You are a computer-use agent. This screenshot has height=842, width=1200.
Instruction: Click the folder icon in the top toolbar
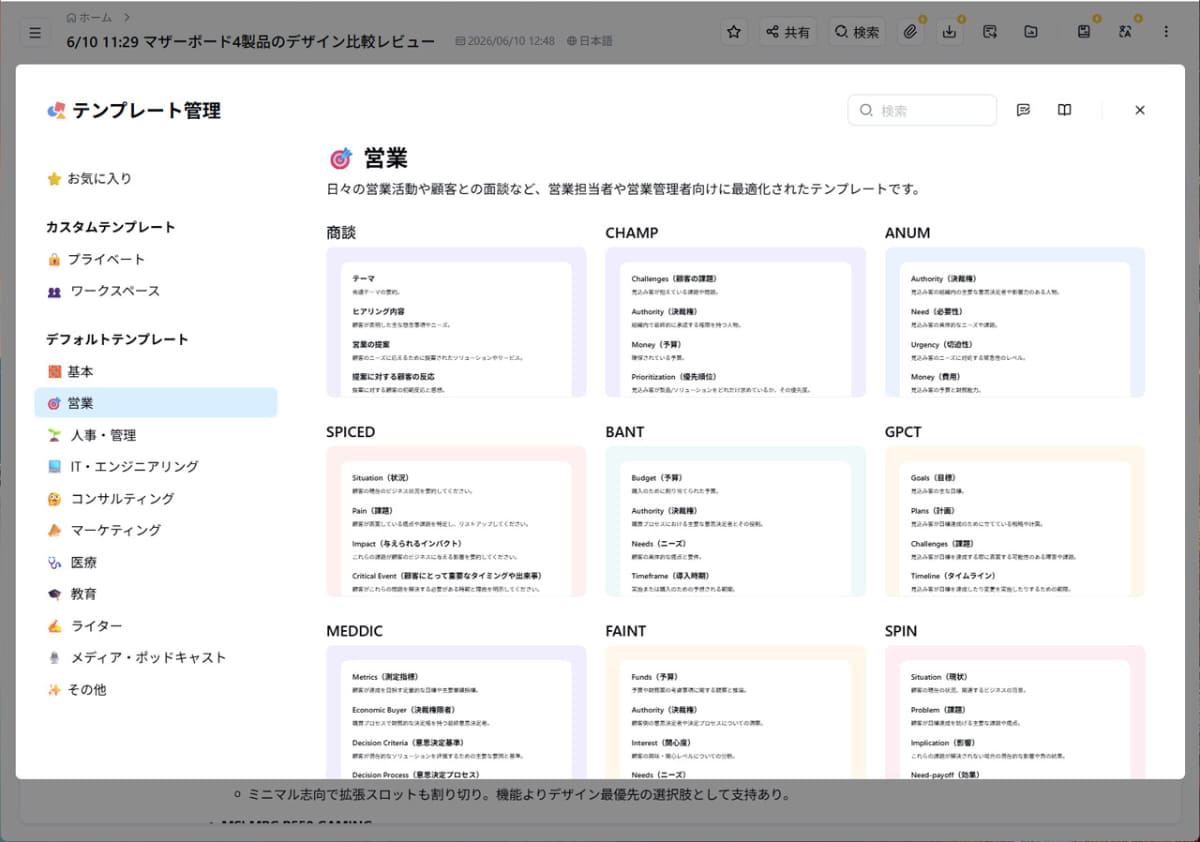1031,32
